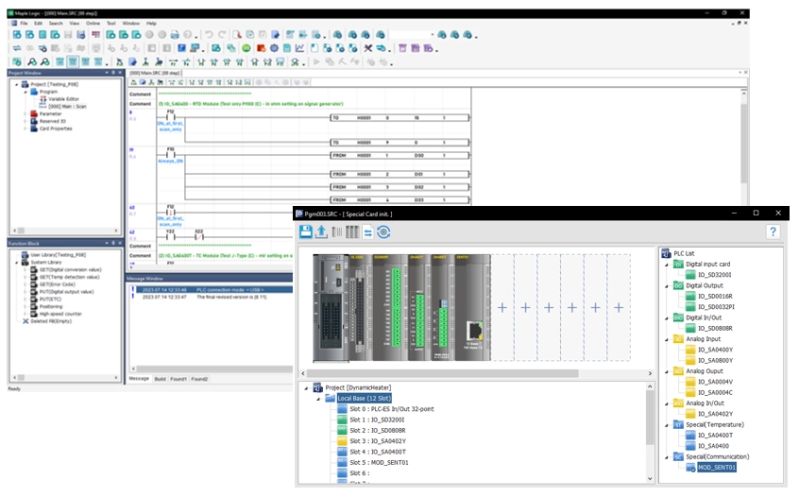This screenshot has width=799, height=497.
Task: Select Slot 1 : IO_SD3200I row
Action: point(377,420)
